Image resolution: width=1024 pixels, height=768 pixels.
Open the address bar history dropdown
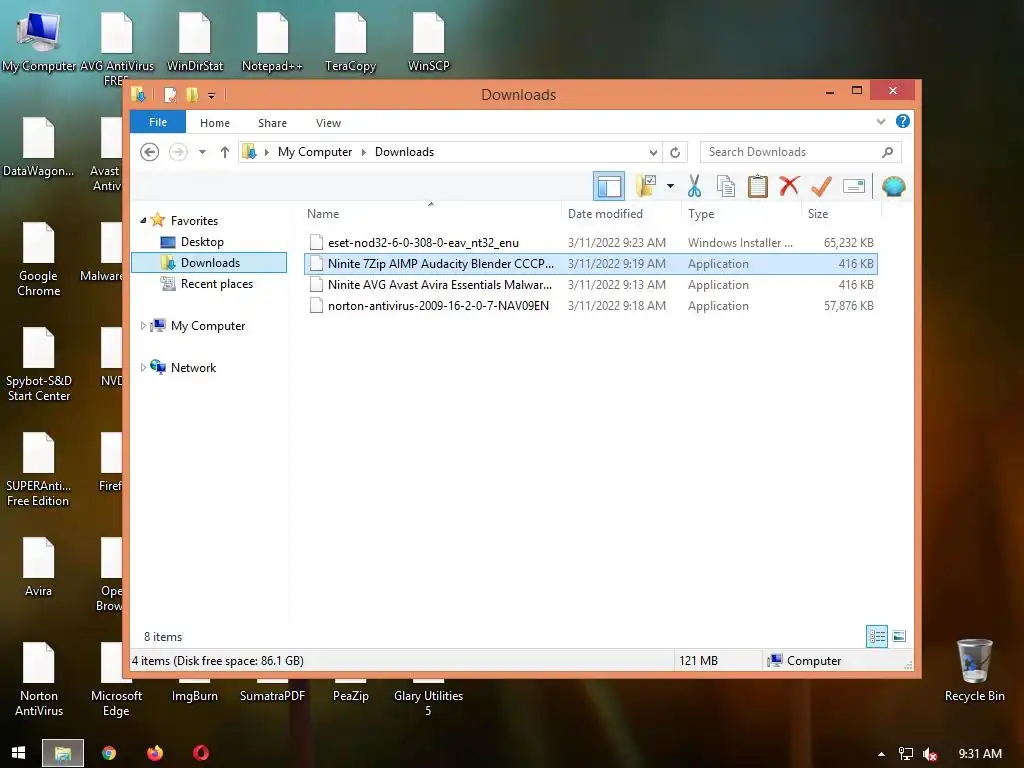pyautogui.click(x=653, y=152)
